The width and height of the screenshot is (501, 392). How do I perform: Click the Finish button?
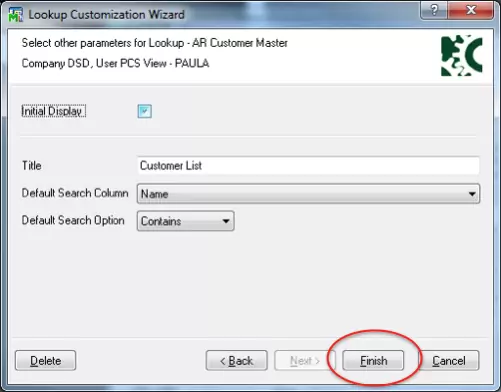click(373, 361)
